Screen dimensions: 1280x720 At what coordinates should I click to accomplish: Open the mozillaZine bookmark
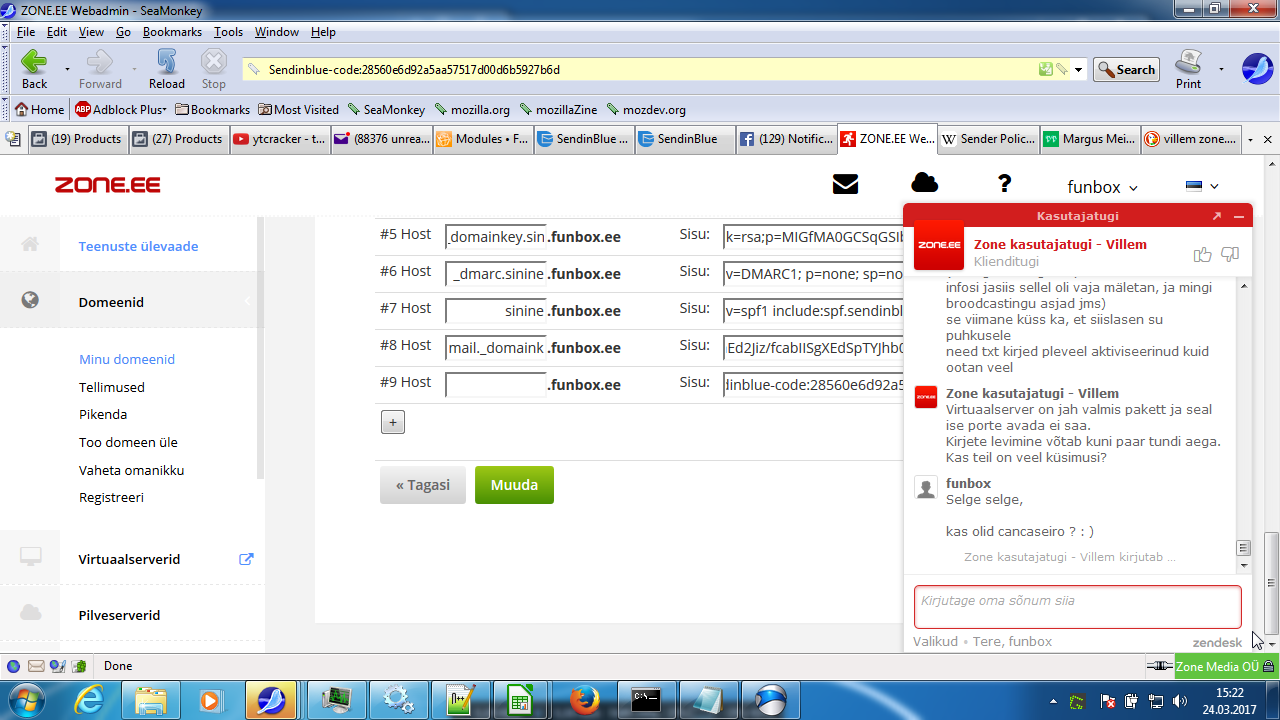pyautogui.click(x=557, y=110)
